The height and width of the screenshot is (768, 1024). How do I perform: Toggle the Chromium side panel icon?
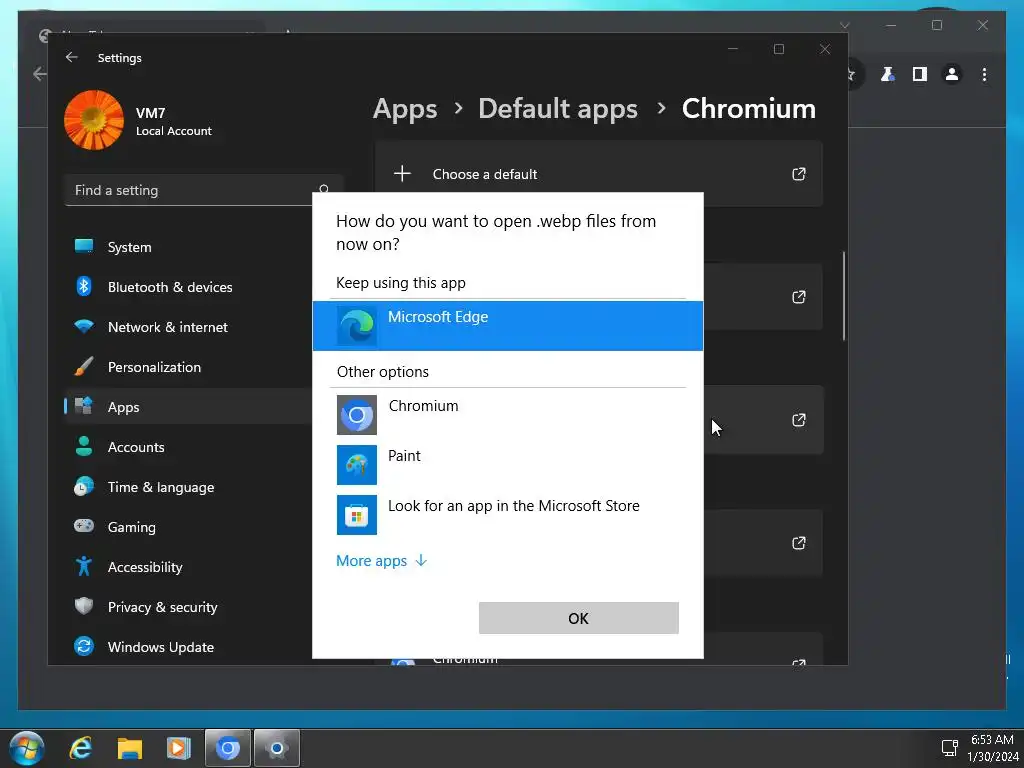pos(920,74)
